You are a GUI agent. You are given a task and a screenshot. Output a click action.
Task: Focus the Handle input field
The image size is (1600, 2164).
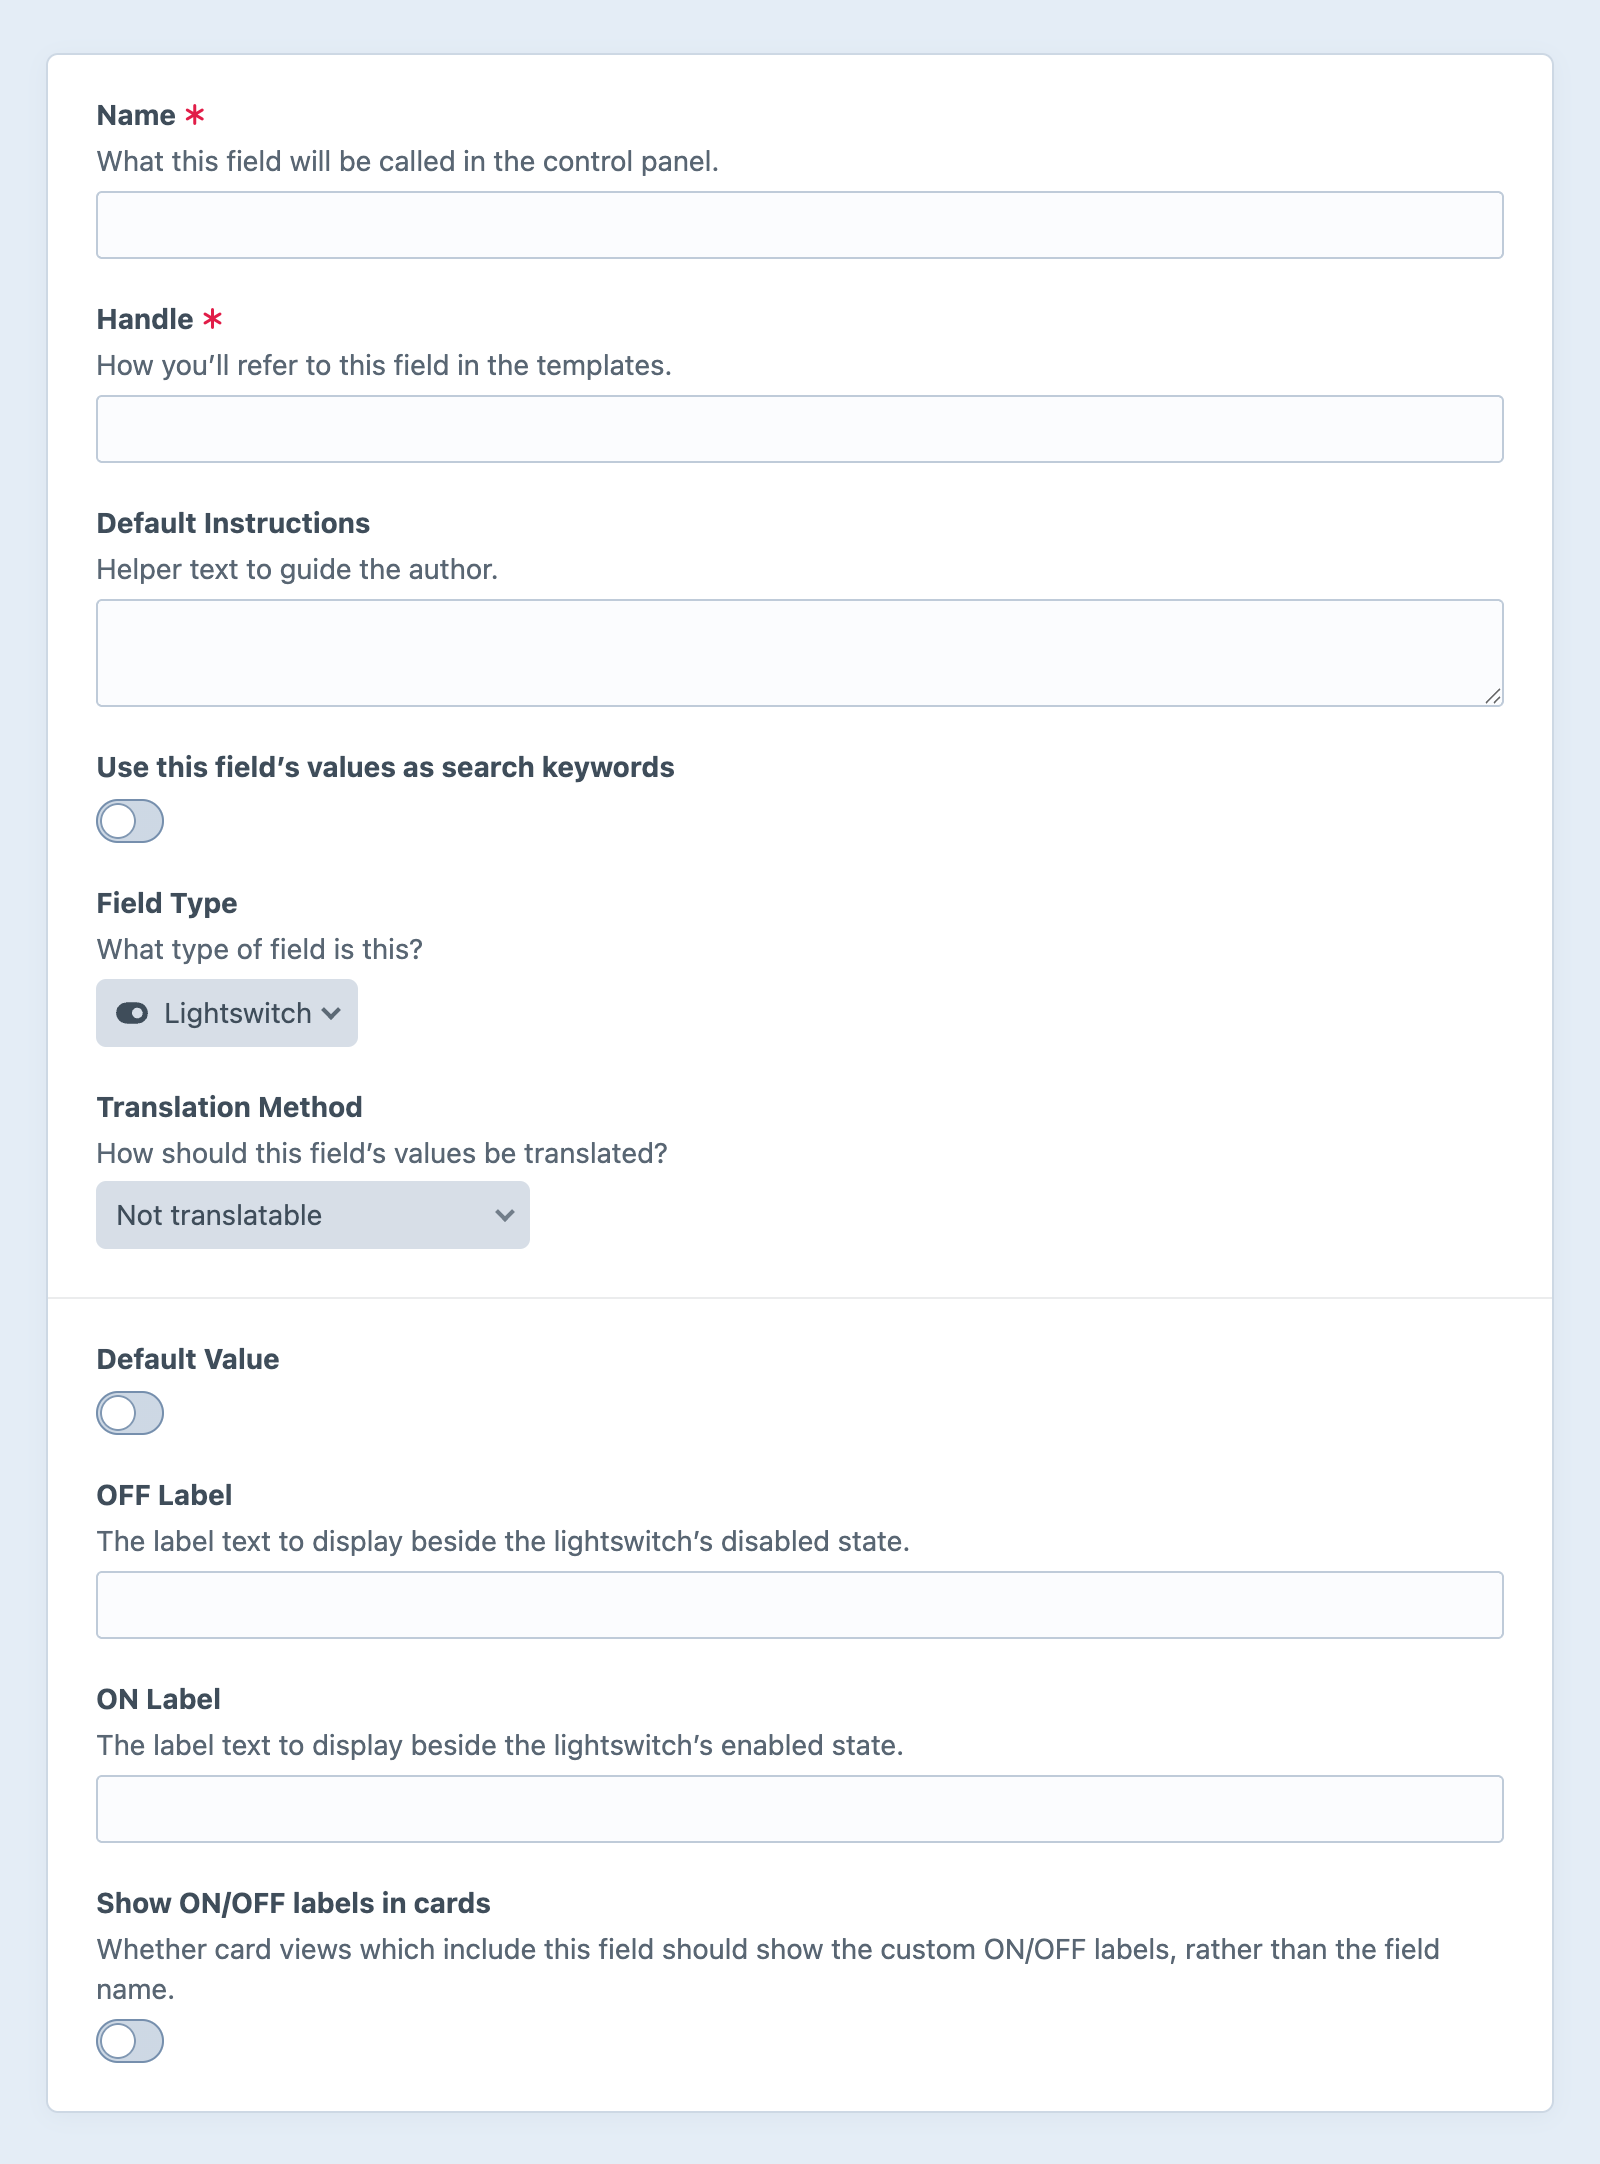(800, 428)
